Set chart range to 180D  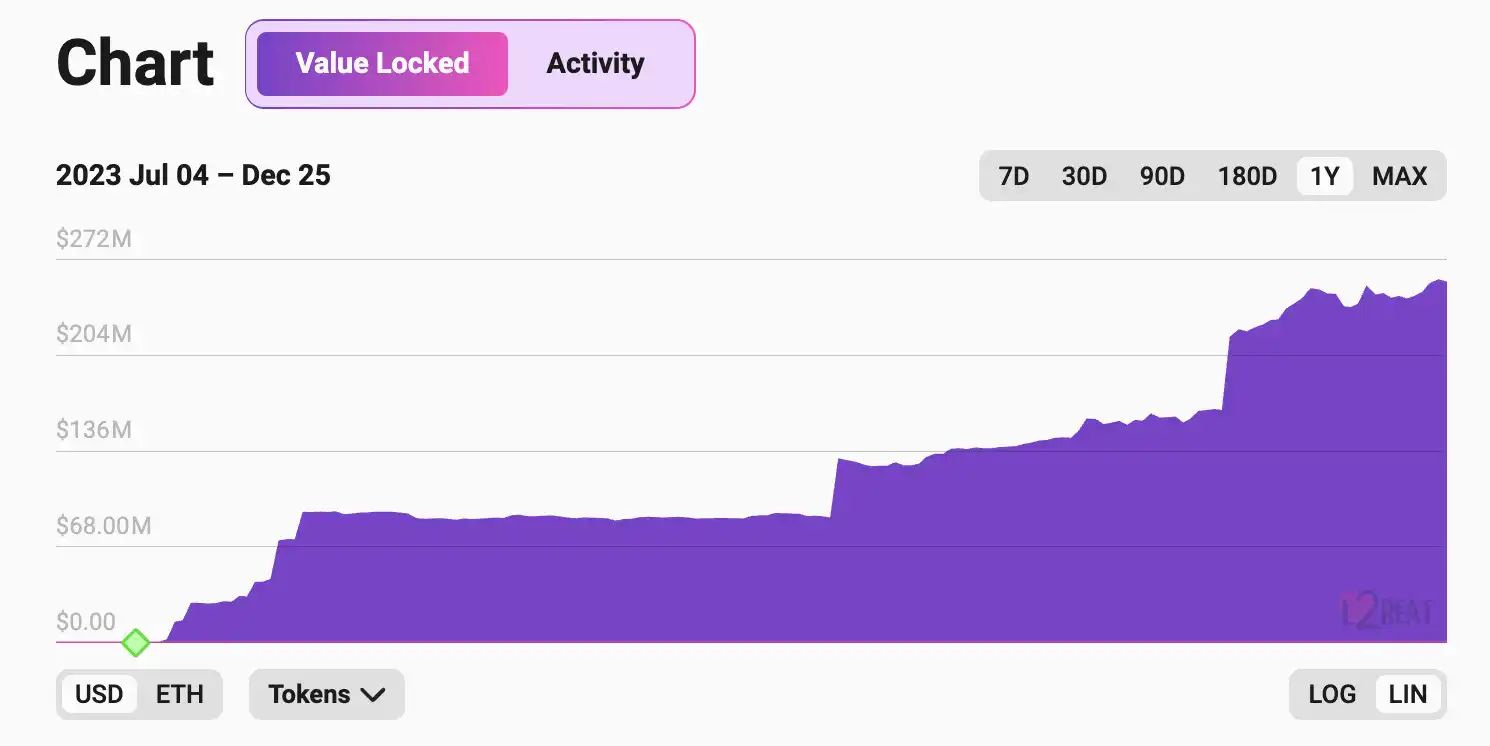pyautogui.click(x=1247, y=177)
